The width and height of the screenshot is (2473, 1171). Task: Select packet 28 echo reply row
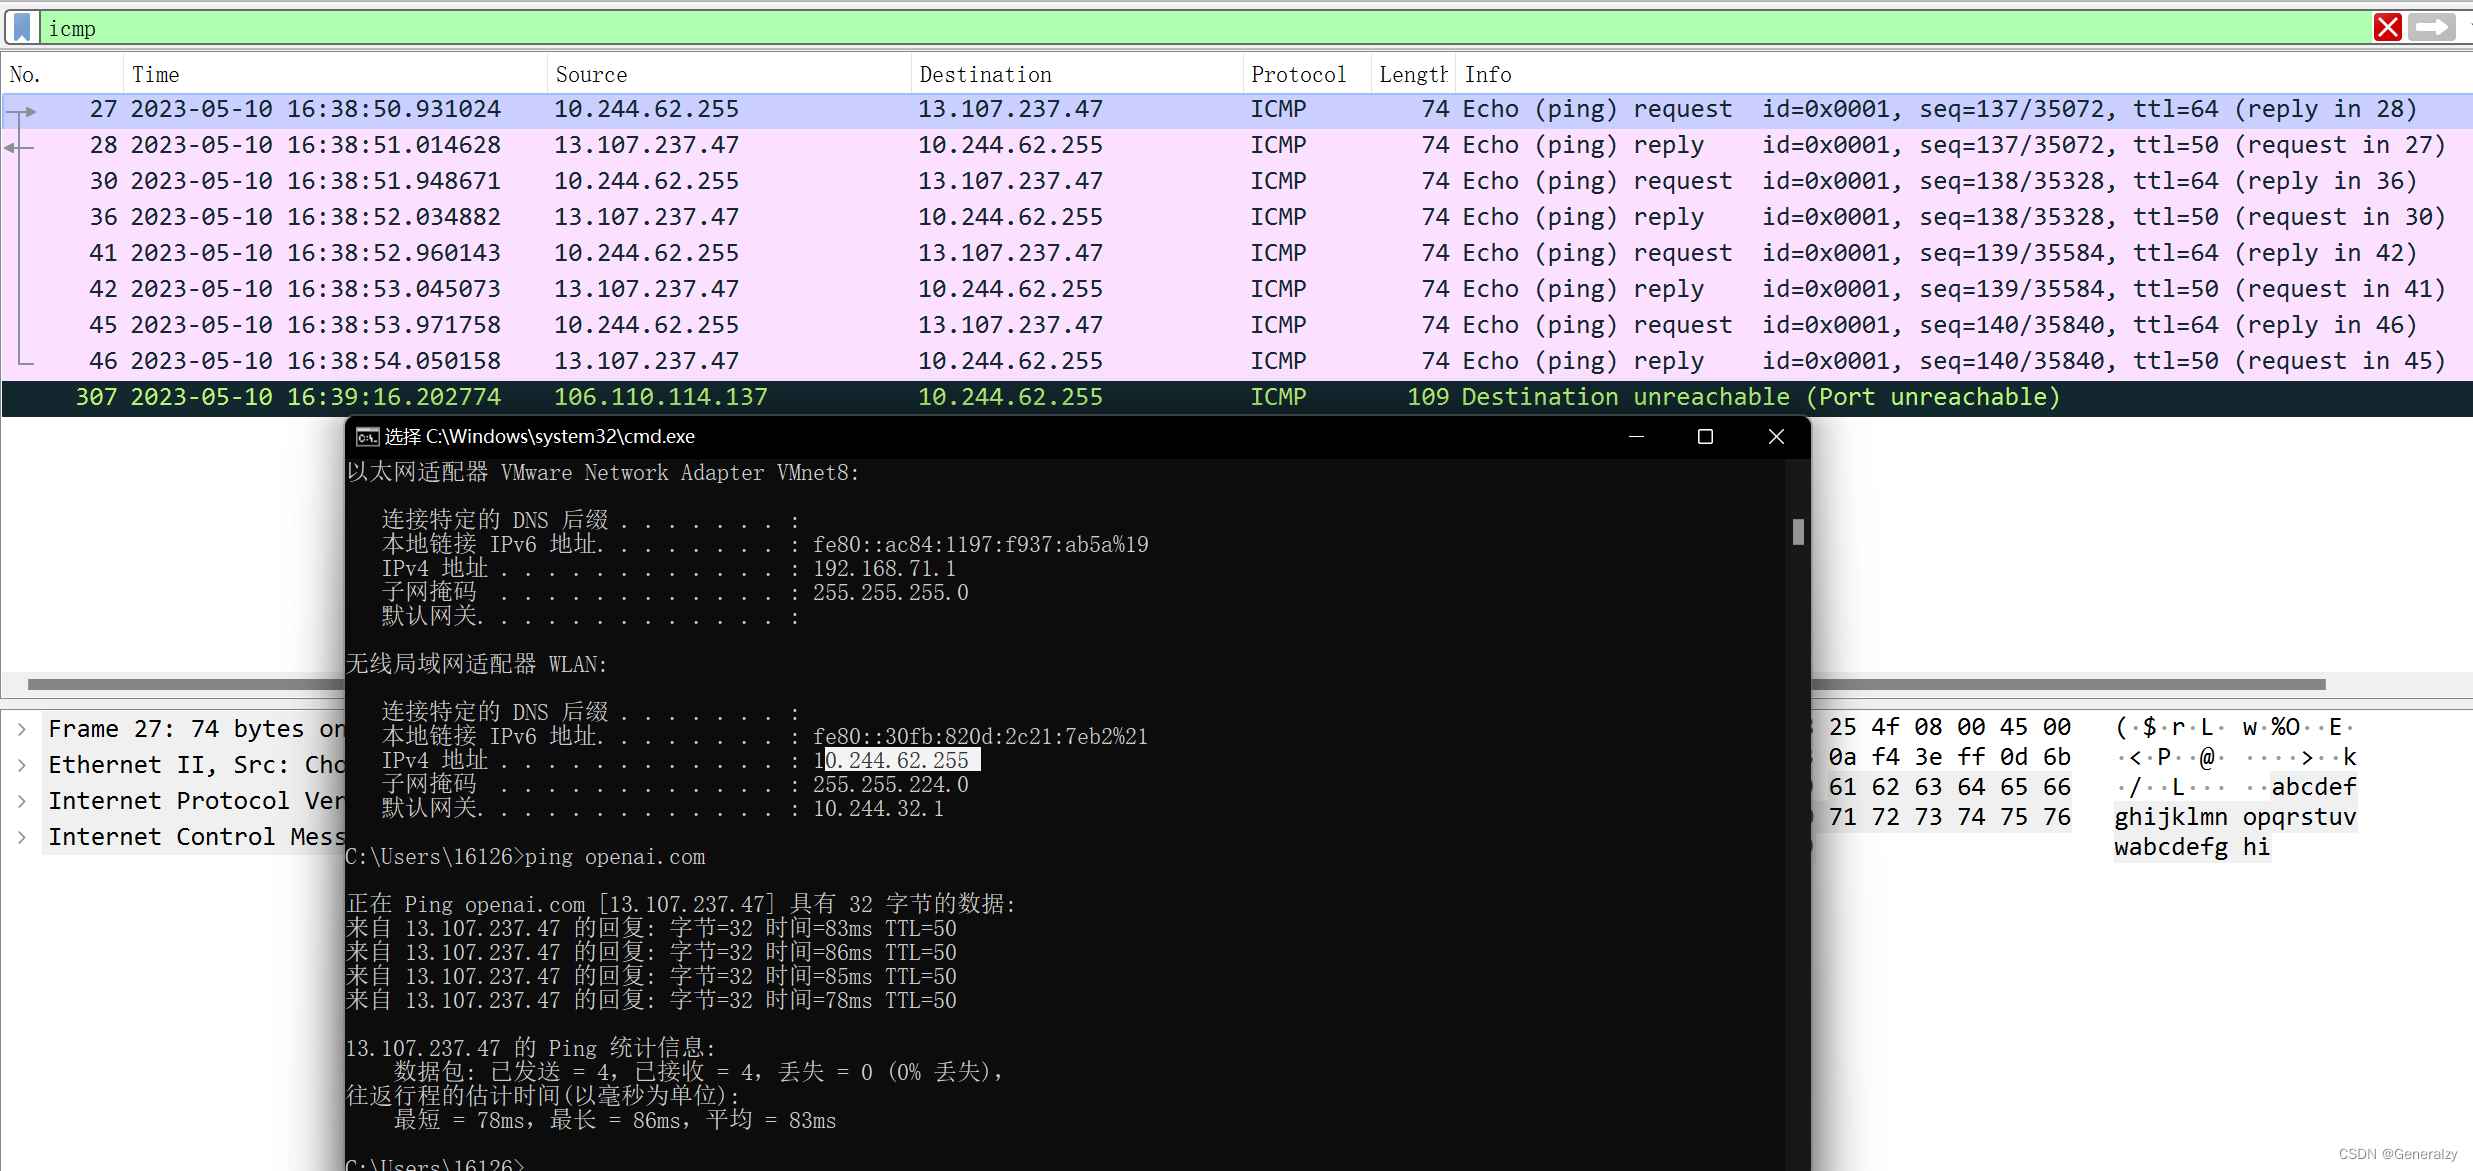pos(1000,145)
